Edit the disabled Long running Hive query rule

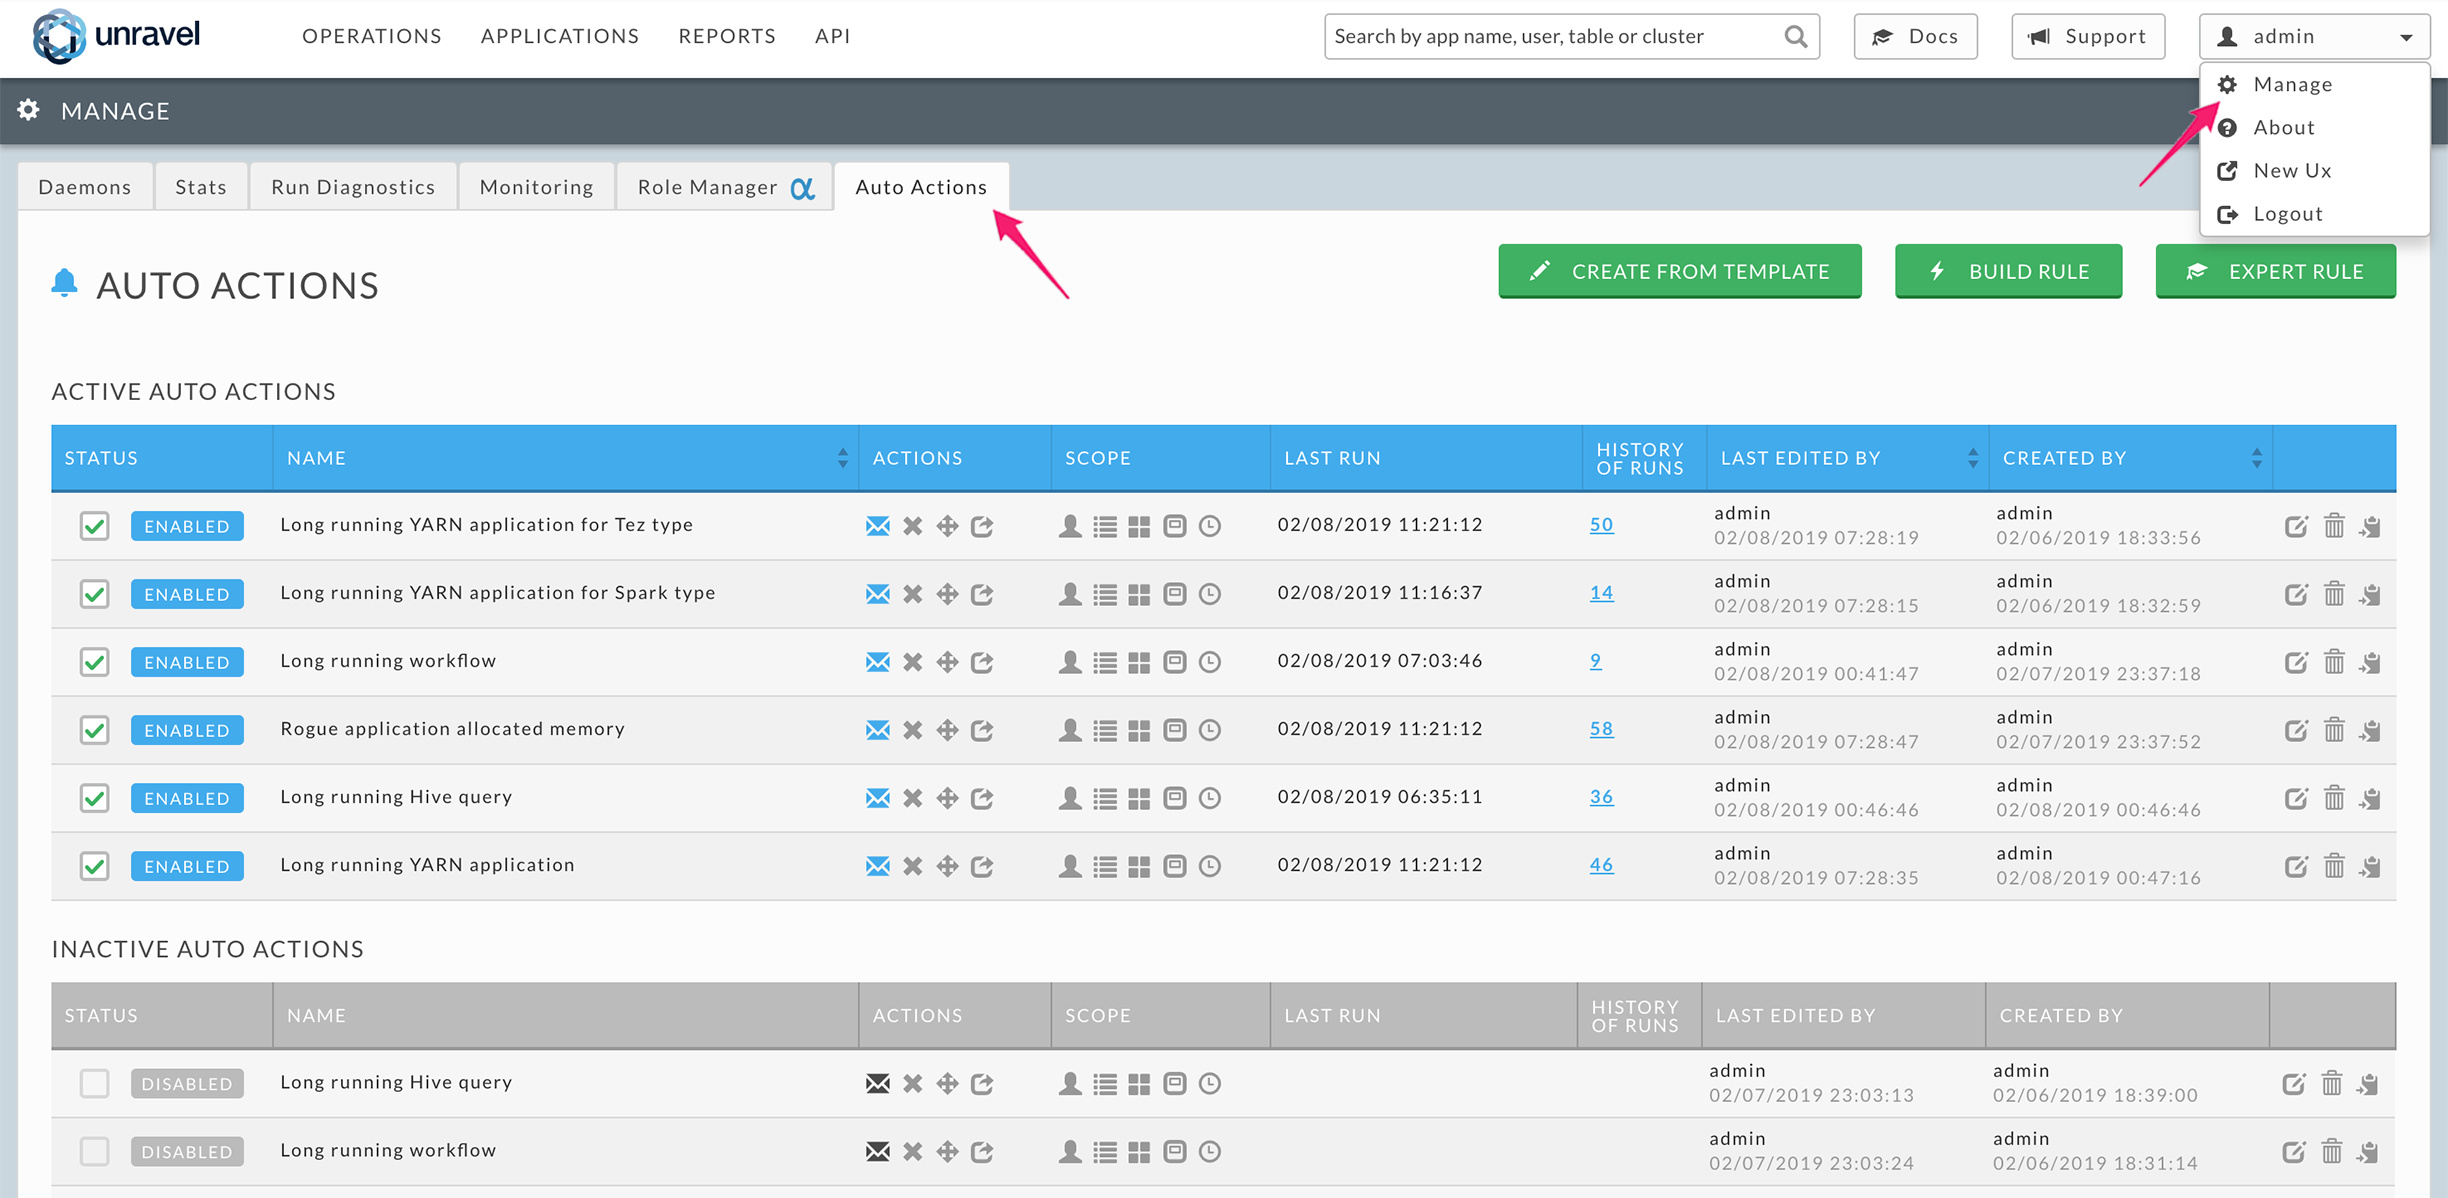(x=2293, y=1083)
